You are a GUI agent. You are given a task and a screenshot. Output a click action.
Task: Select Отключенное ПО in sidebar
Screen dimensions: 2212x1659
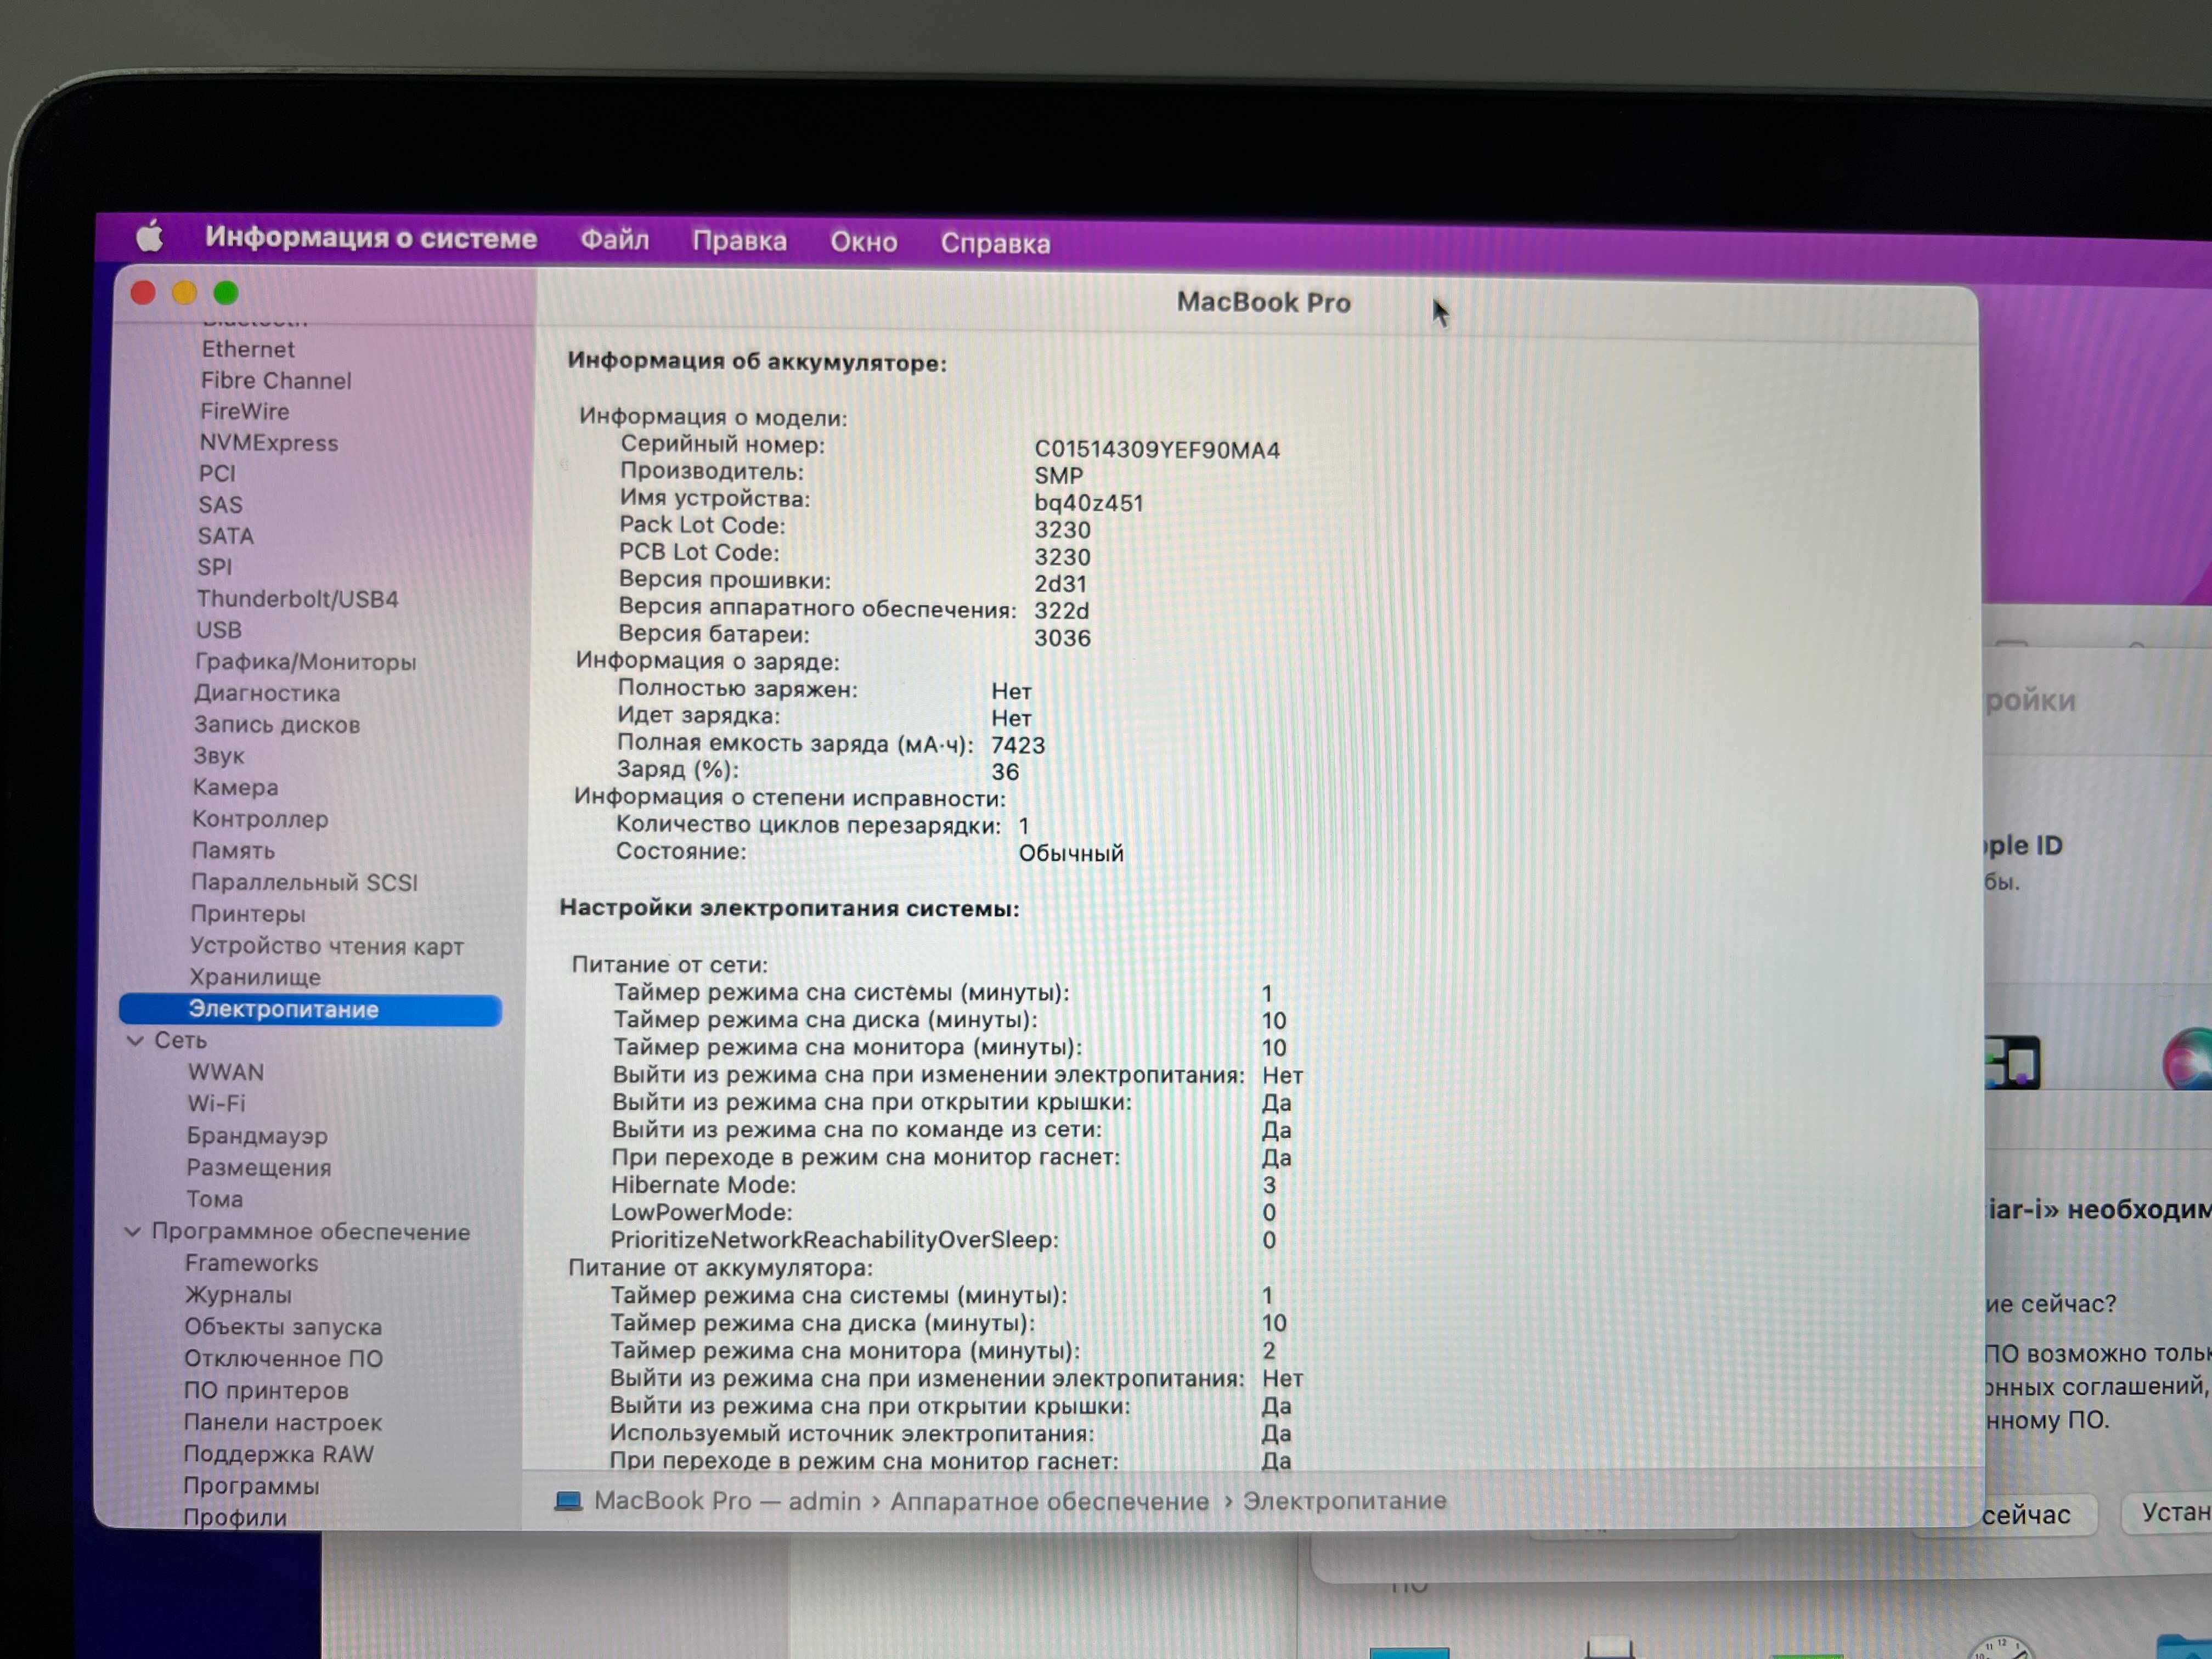(x=283, y=1359)
